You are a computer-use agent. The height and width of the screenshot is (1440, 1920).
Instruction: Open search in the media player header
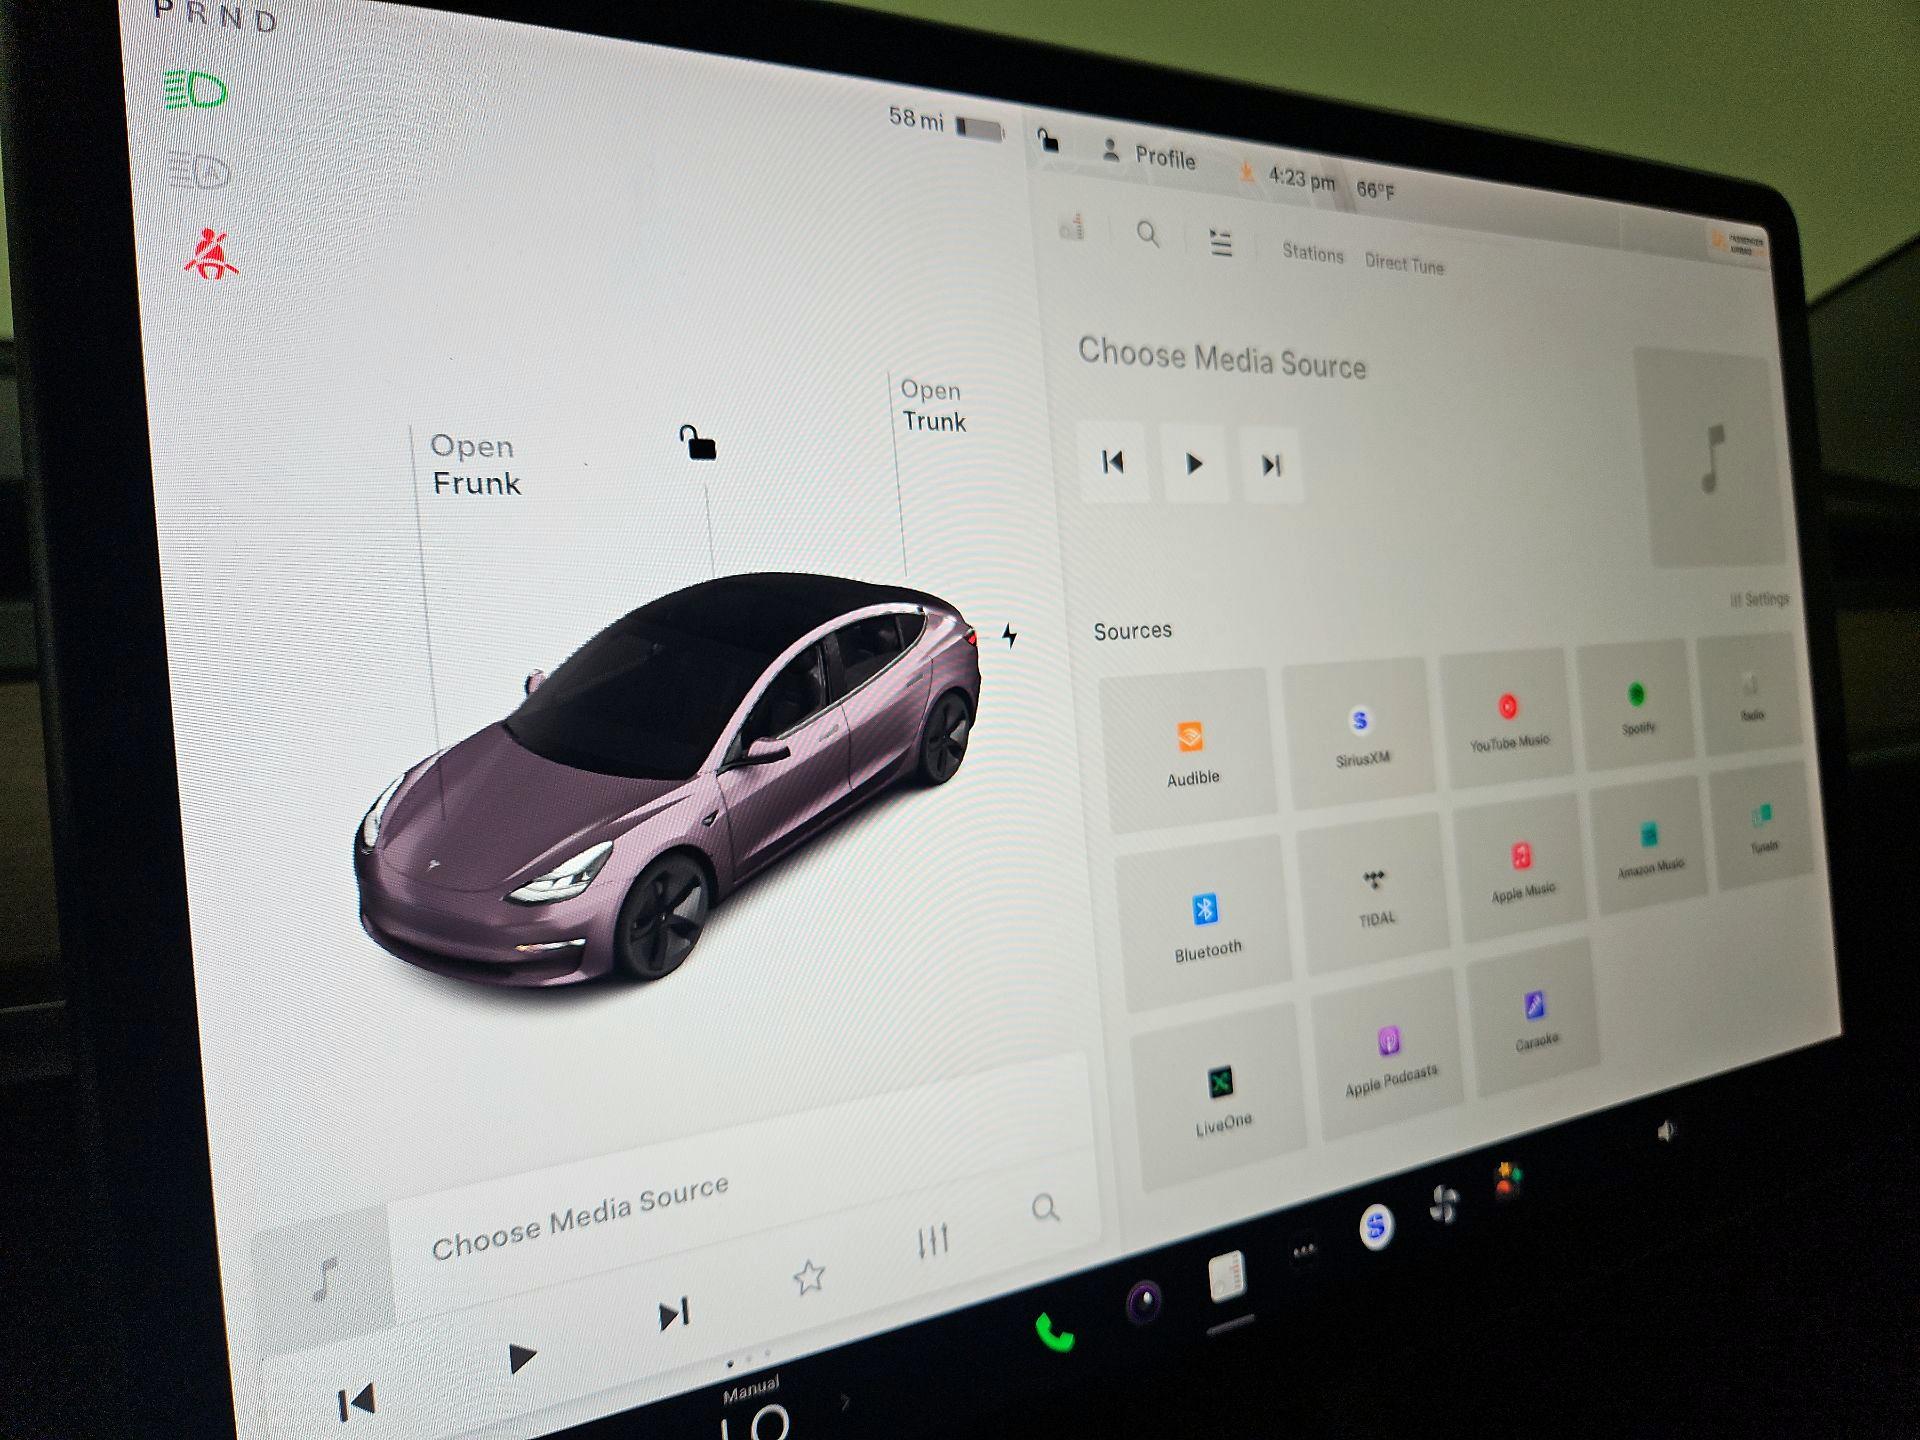pyautogui.click(x=1148, y=235)
